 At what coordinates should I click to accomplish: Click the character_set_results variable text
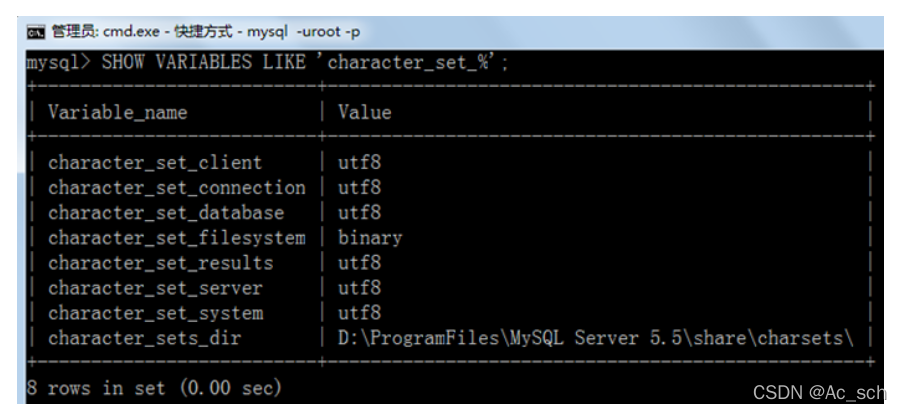160,263
